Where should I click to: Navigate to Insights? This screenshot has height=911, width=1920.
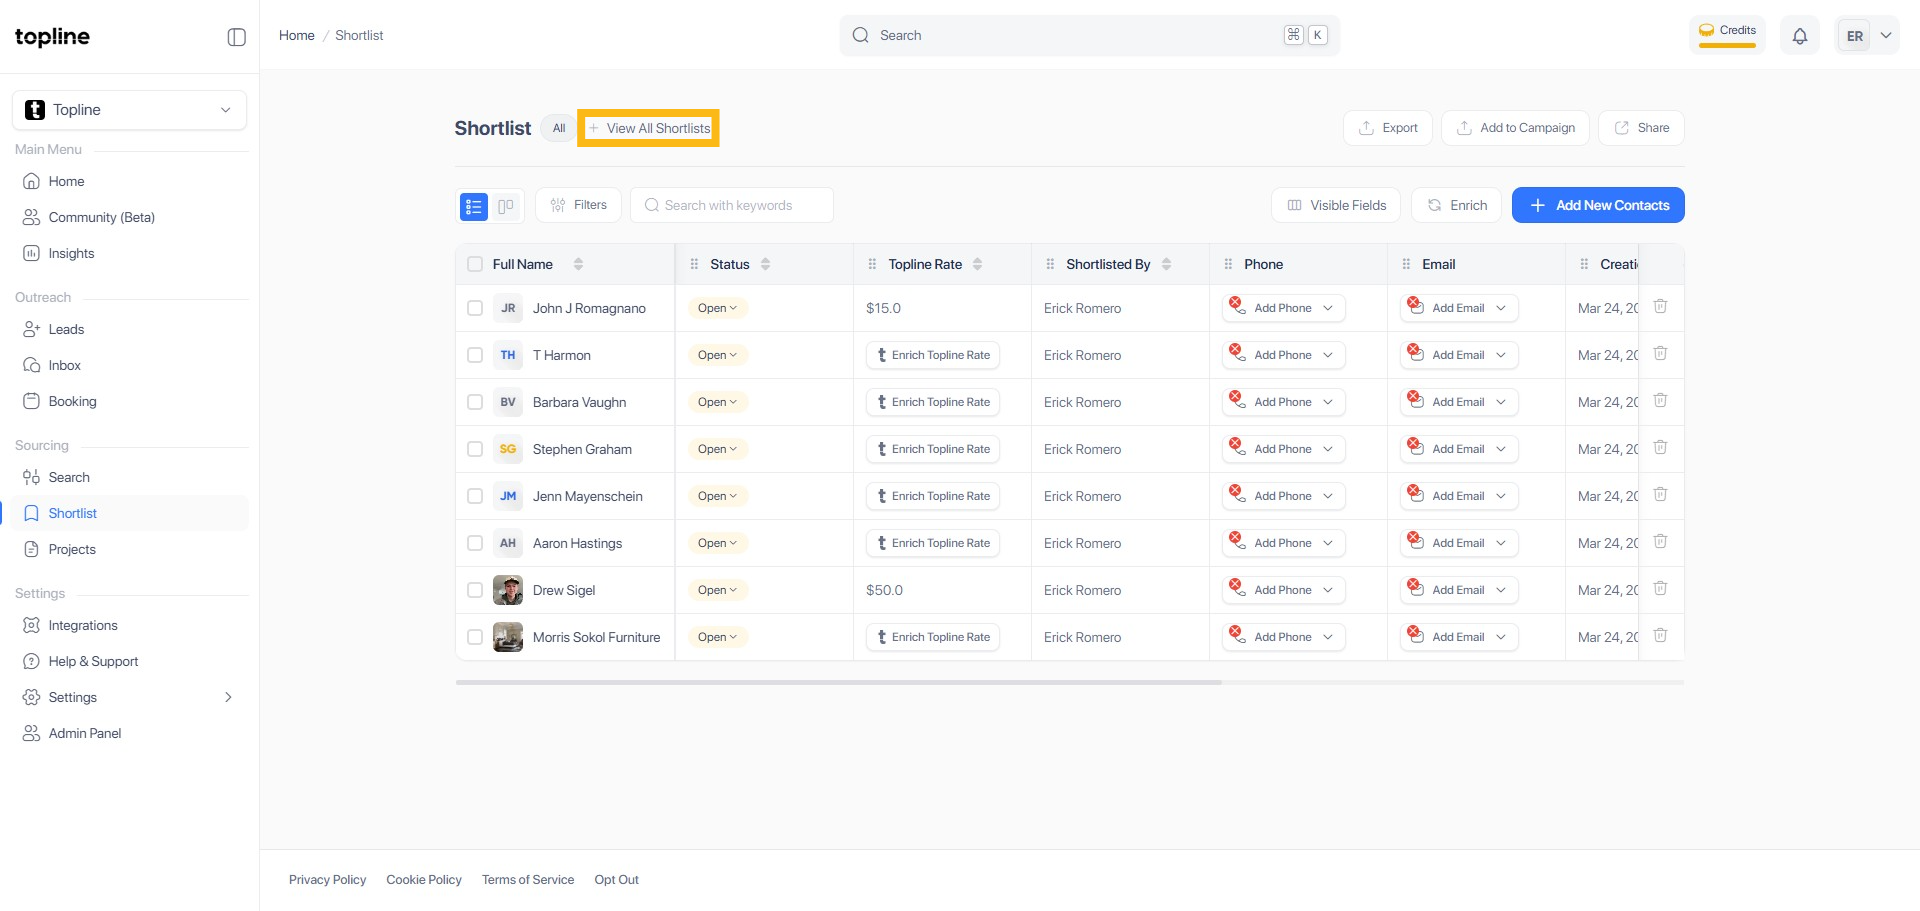point(130,253)
